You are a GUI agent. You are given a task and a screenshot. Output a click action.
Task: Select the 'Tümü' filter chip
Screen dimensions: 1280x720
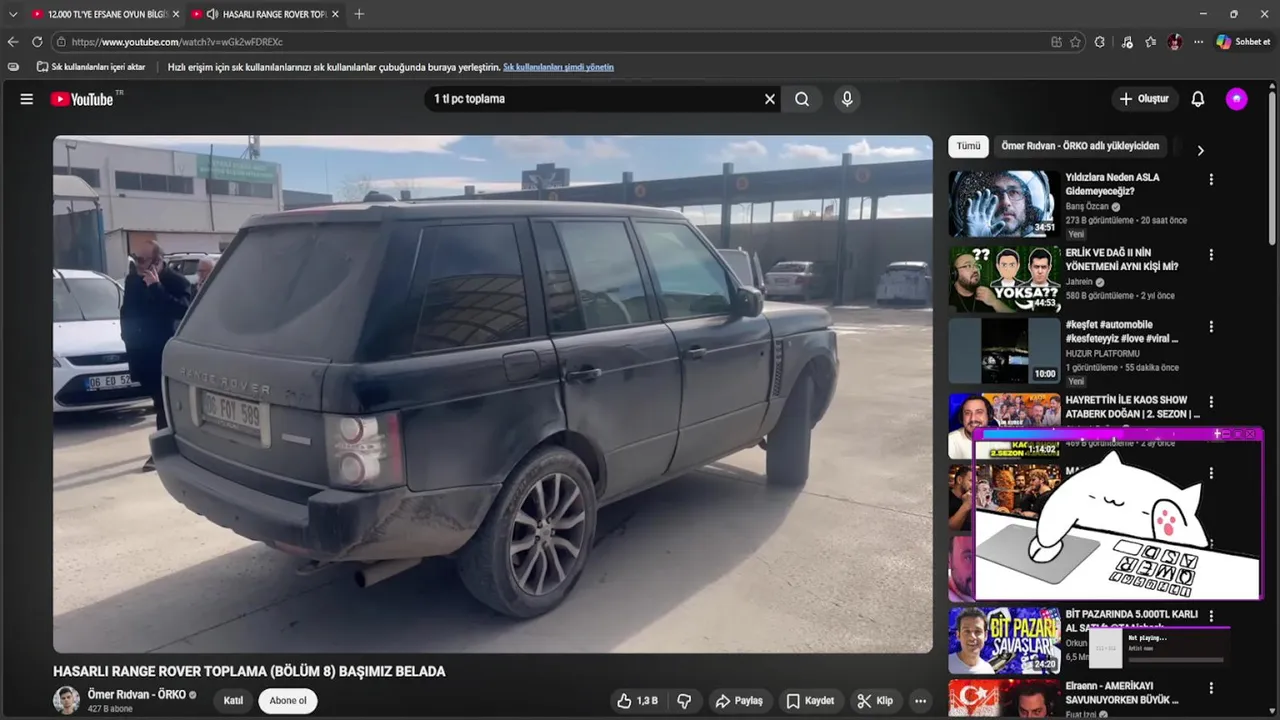pos(968,146)
